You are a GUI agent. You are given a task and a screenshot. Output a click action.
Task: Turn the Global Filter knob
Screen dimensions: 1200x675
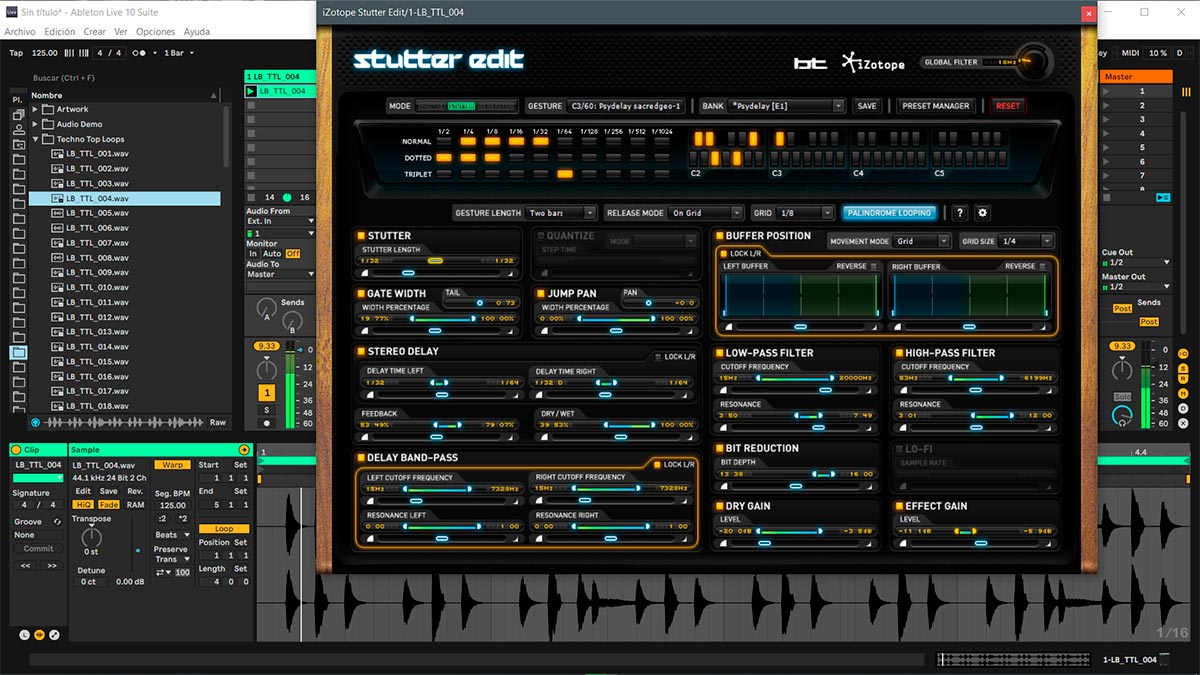click(x=1036, y=63)
